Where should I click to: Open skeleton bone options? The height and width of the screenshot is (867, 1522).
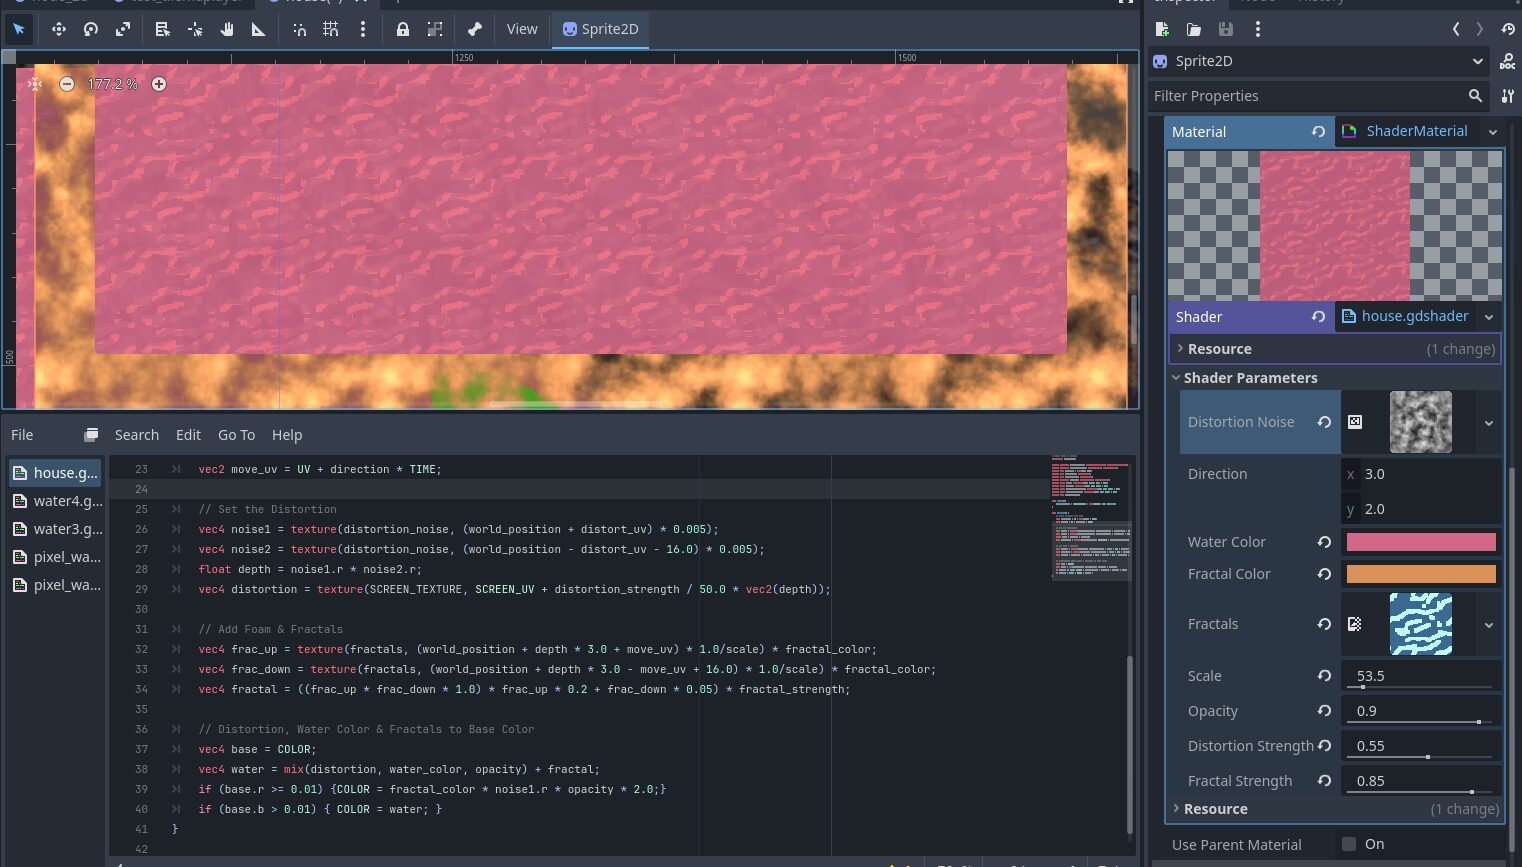tap(475, 29)
